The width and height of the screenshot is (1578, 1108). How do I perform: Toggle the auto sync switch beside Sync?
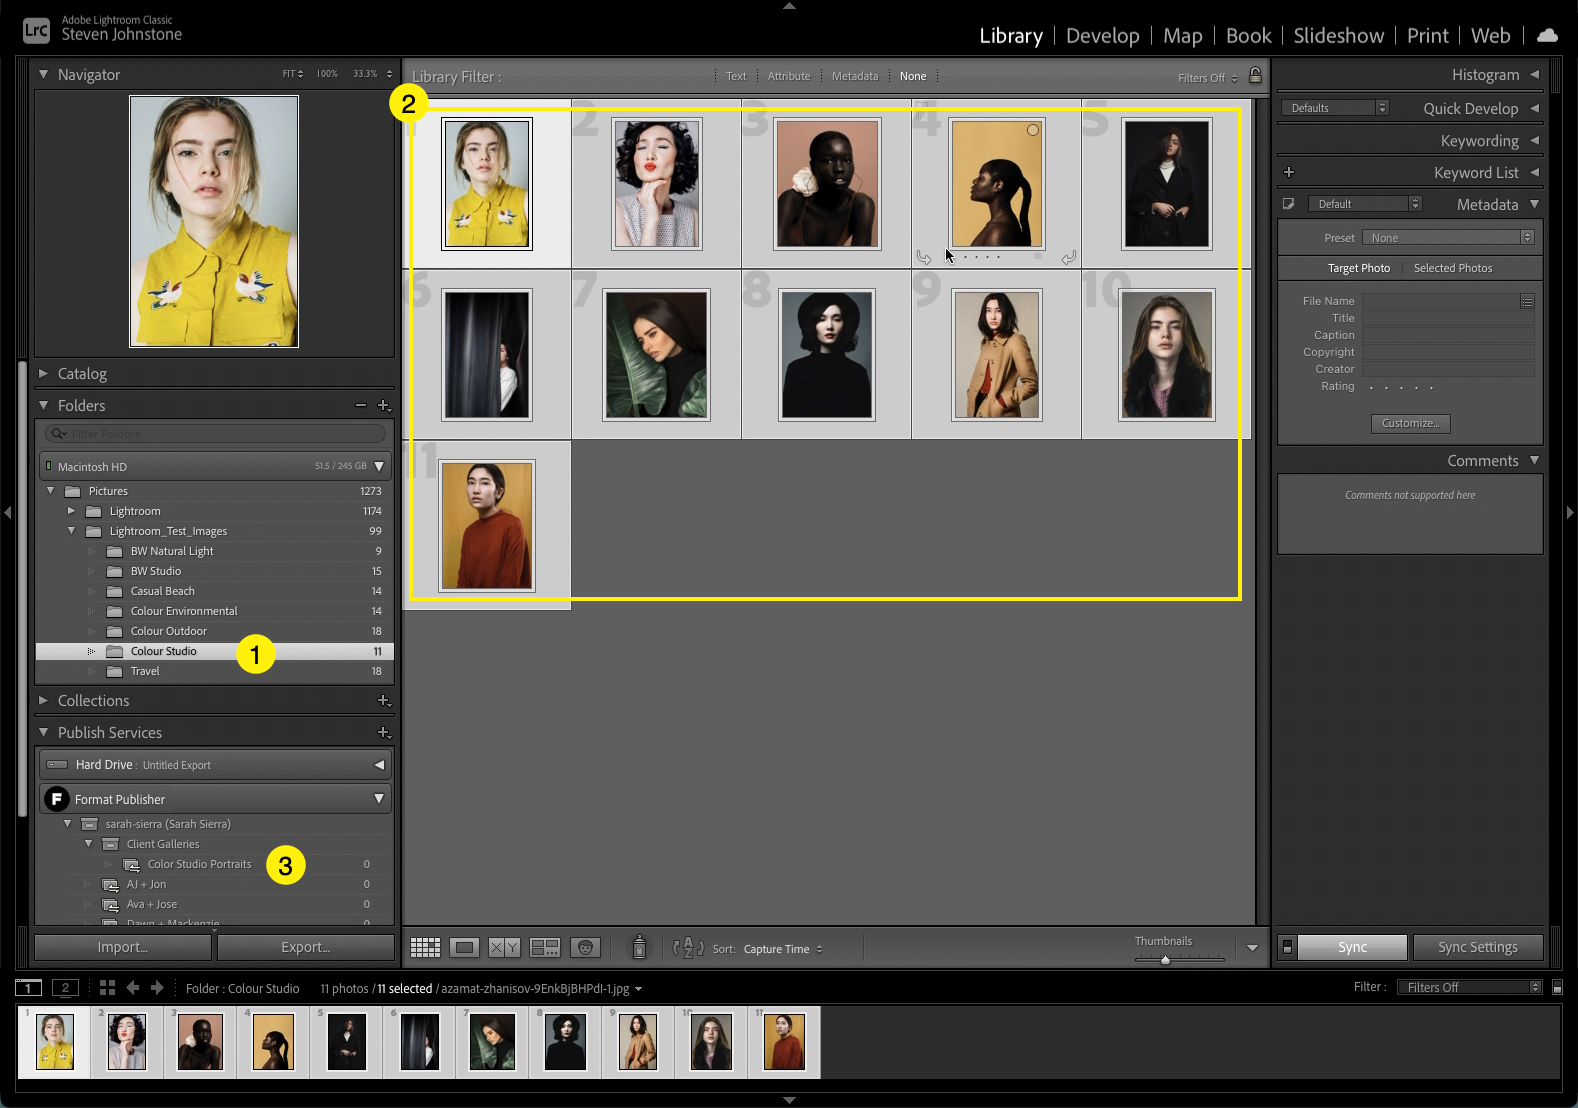coord(1287,947)
